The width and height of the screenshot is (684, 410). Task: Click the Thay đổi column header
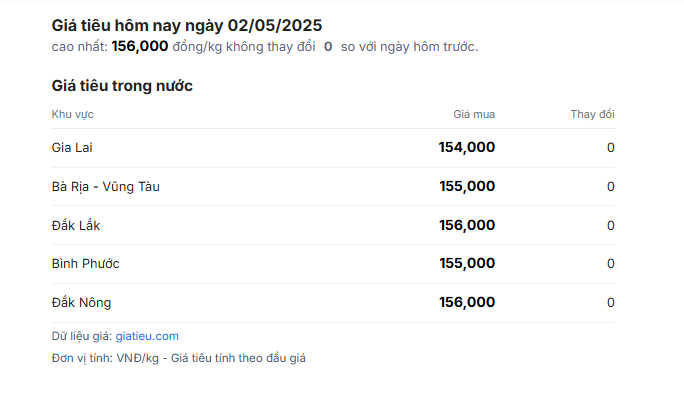click(x=592, y=114)
